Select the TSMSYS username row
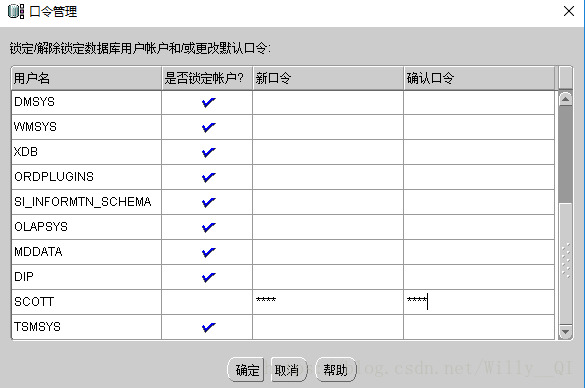Viewport: 585px width, 388px height. tap(87, 327)
